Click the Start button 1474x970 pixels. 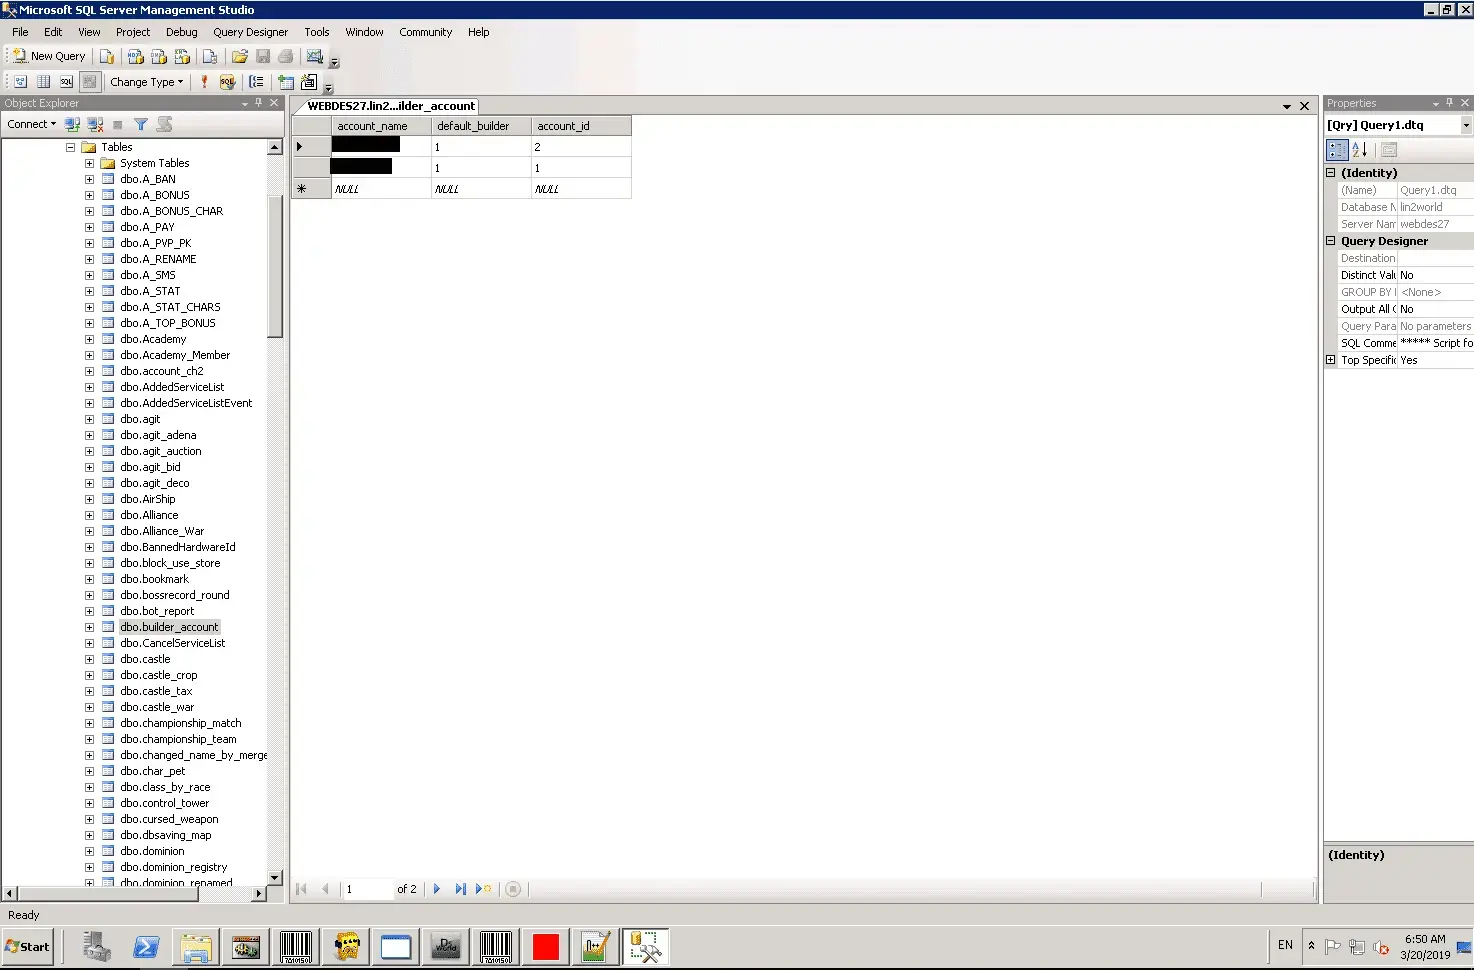pos(28,947)
